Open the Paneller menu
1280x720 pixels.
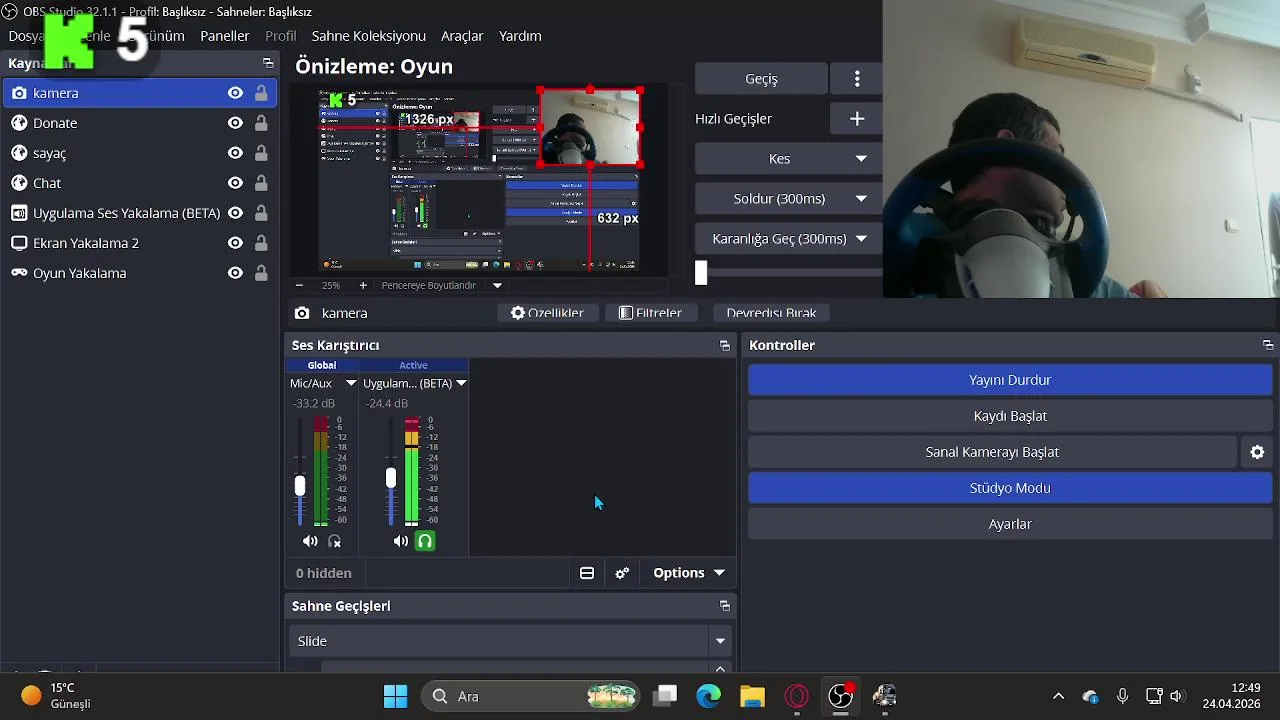pos(225,36)
